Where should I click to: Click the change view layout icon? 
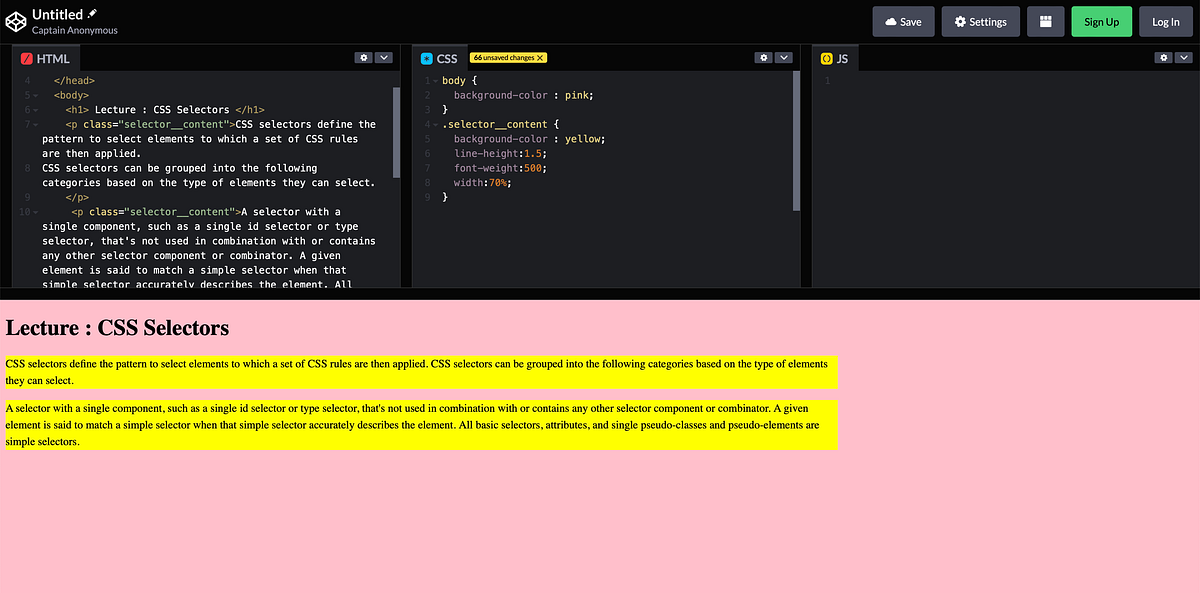point(1045,20)
